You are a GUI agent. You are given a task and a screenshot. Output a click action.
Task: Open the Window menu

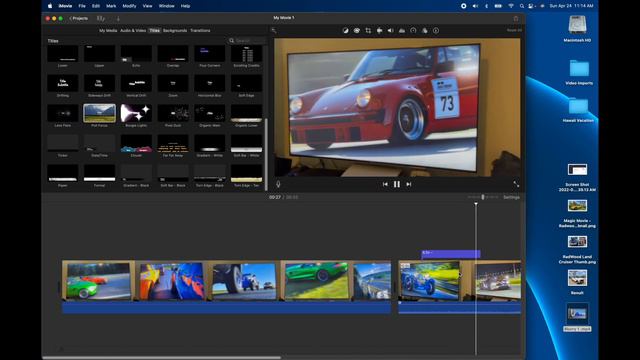point(167,6)
